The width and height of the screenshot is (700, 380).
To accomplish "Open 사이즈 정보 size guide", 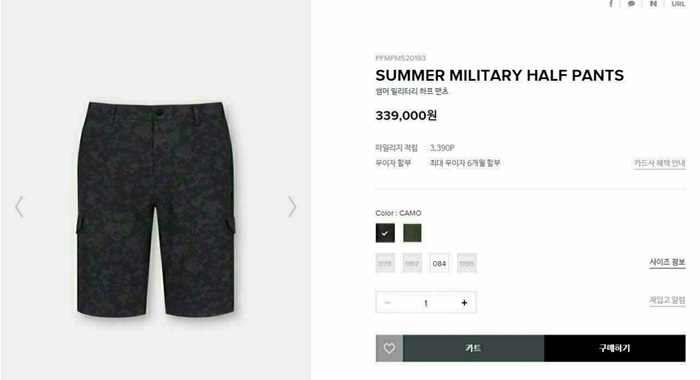I will pos(667,263).
